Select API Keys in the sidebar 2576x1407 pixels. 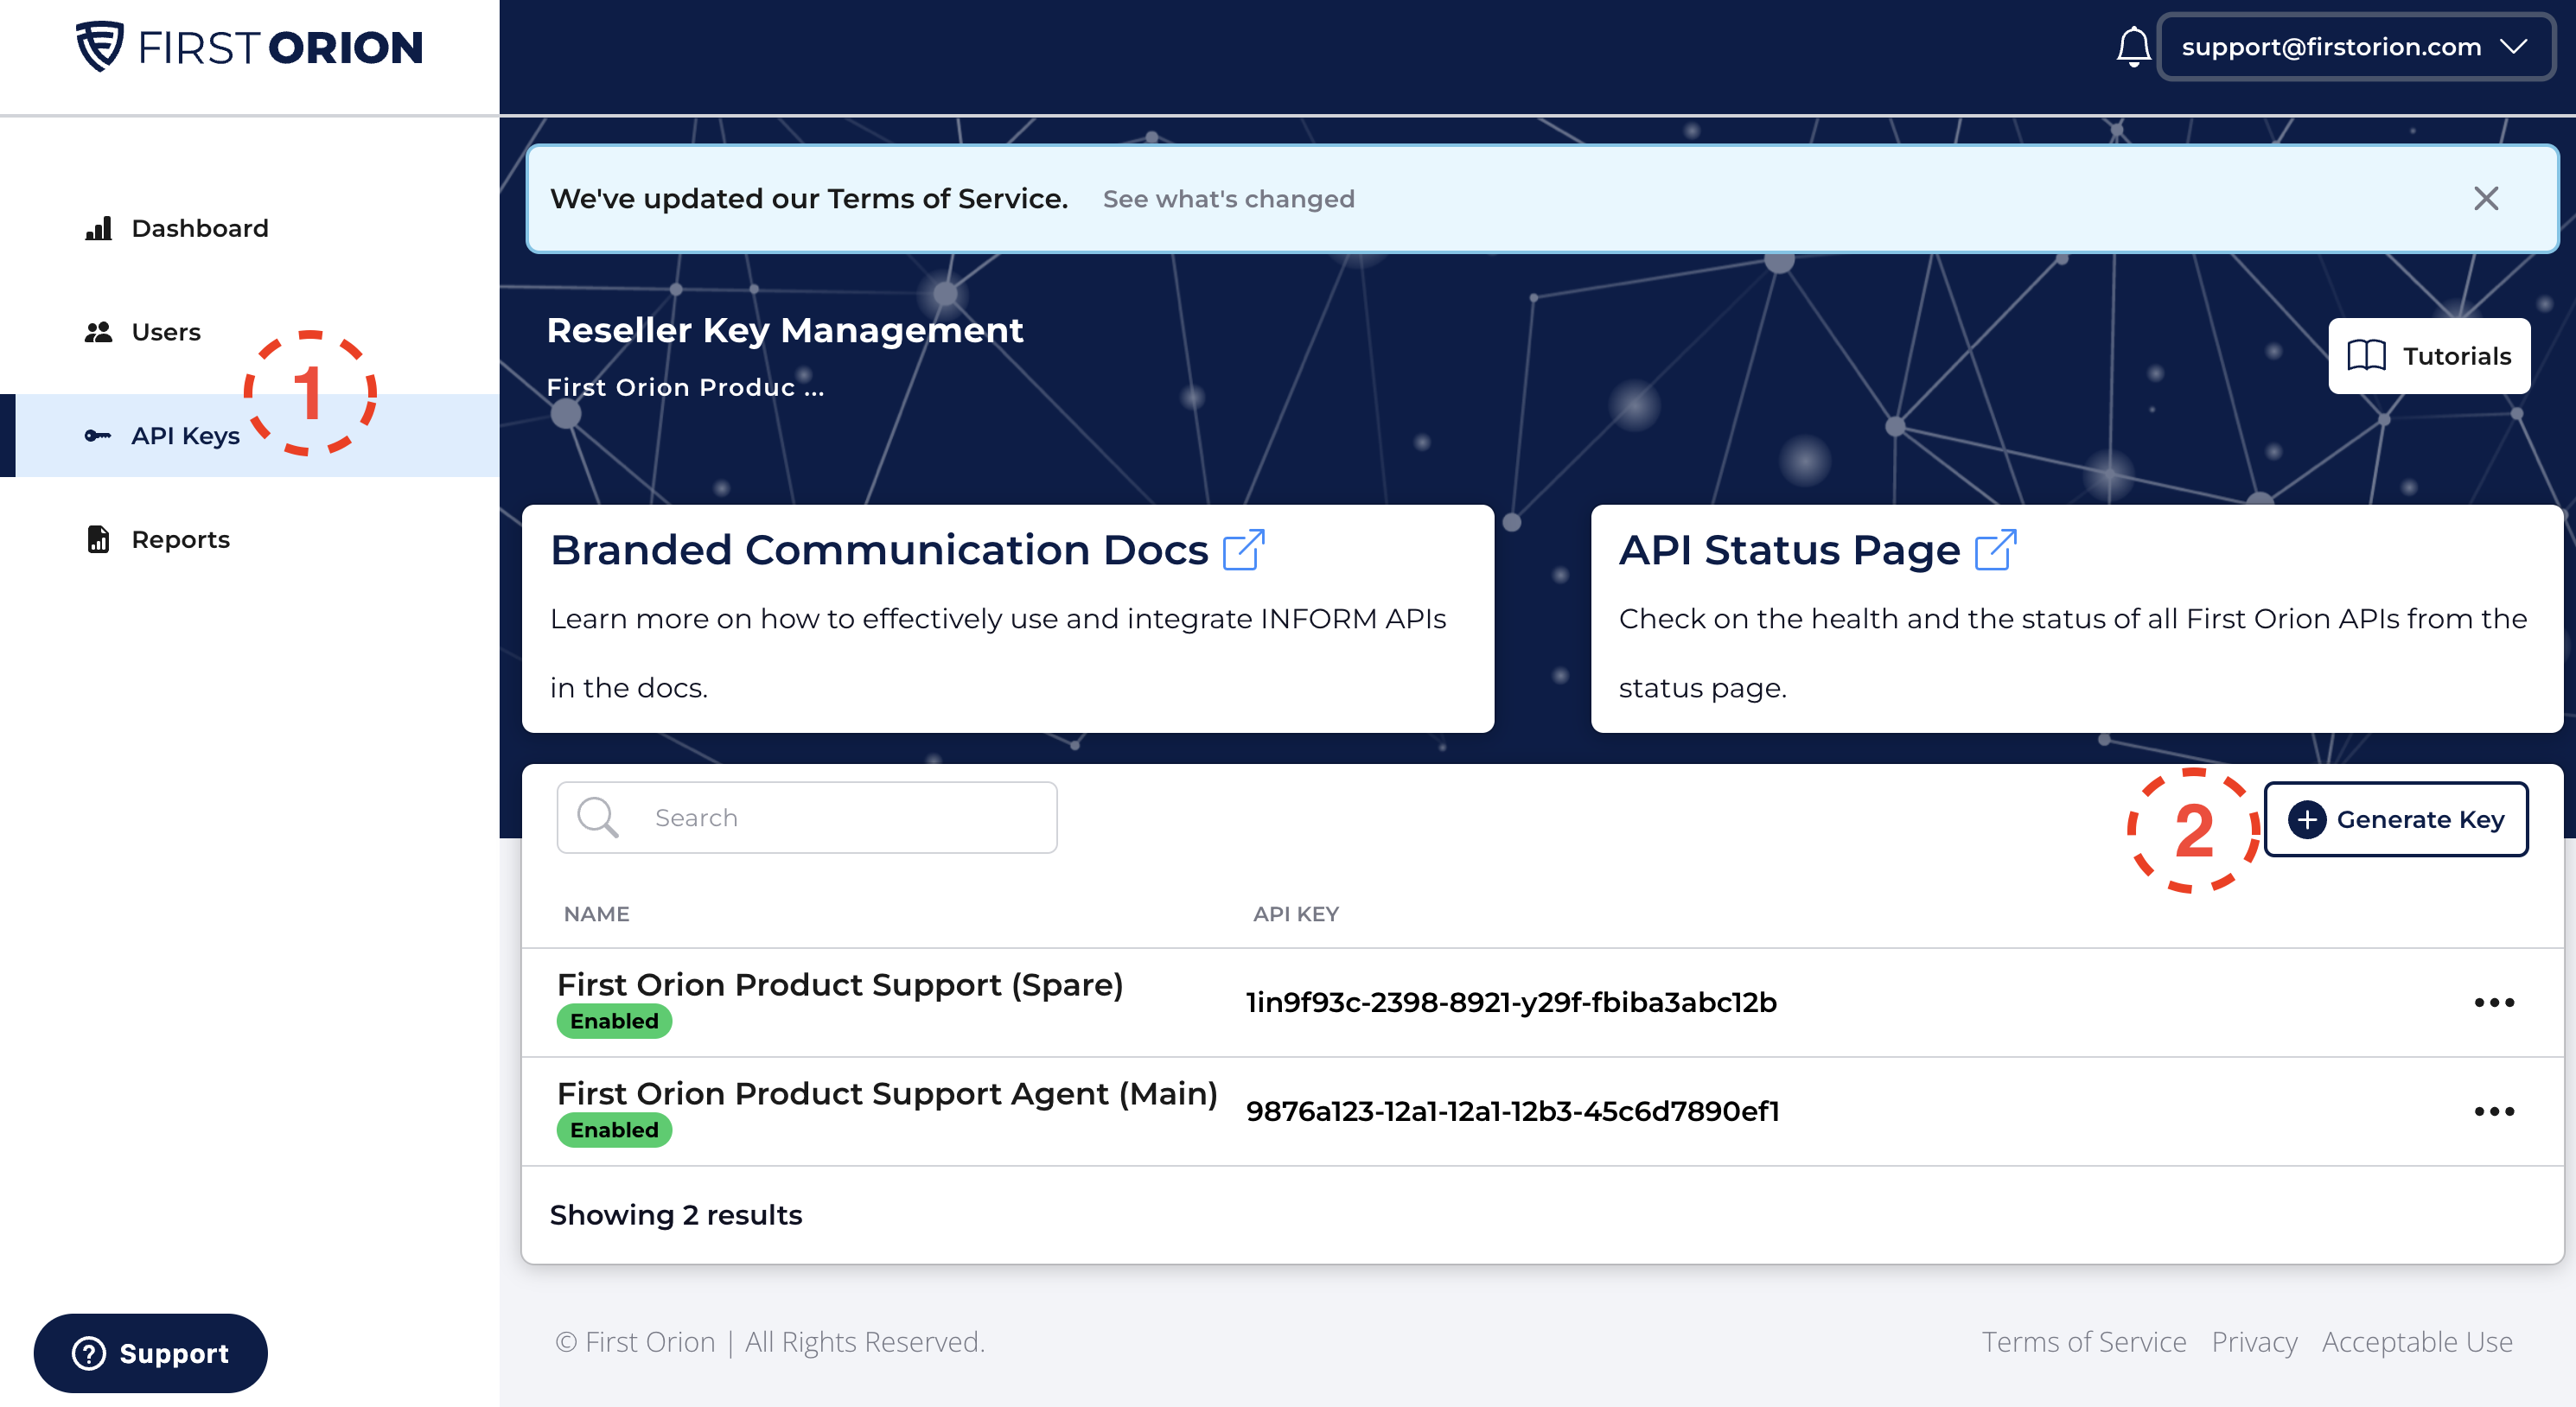(250, 436)
